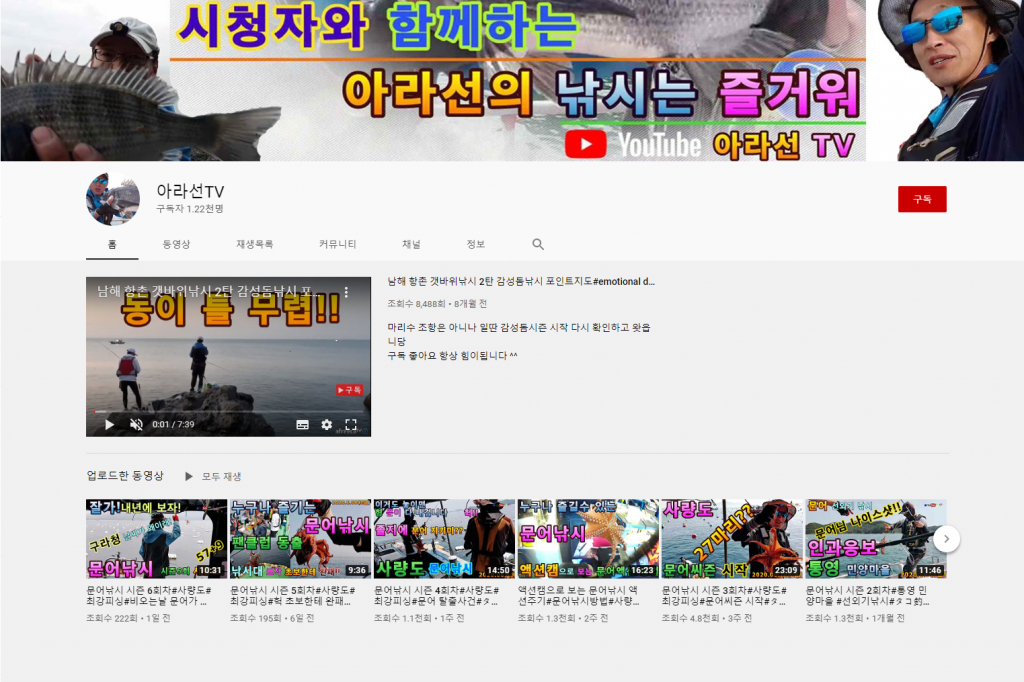Switch to the 동영상 tab

tap(176, 244)
